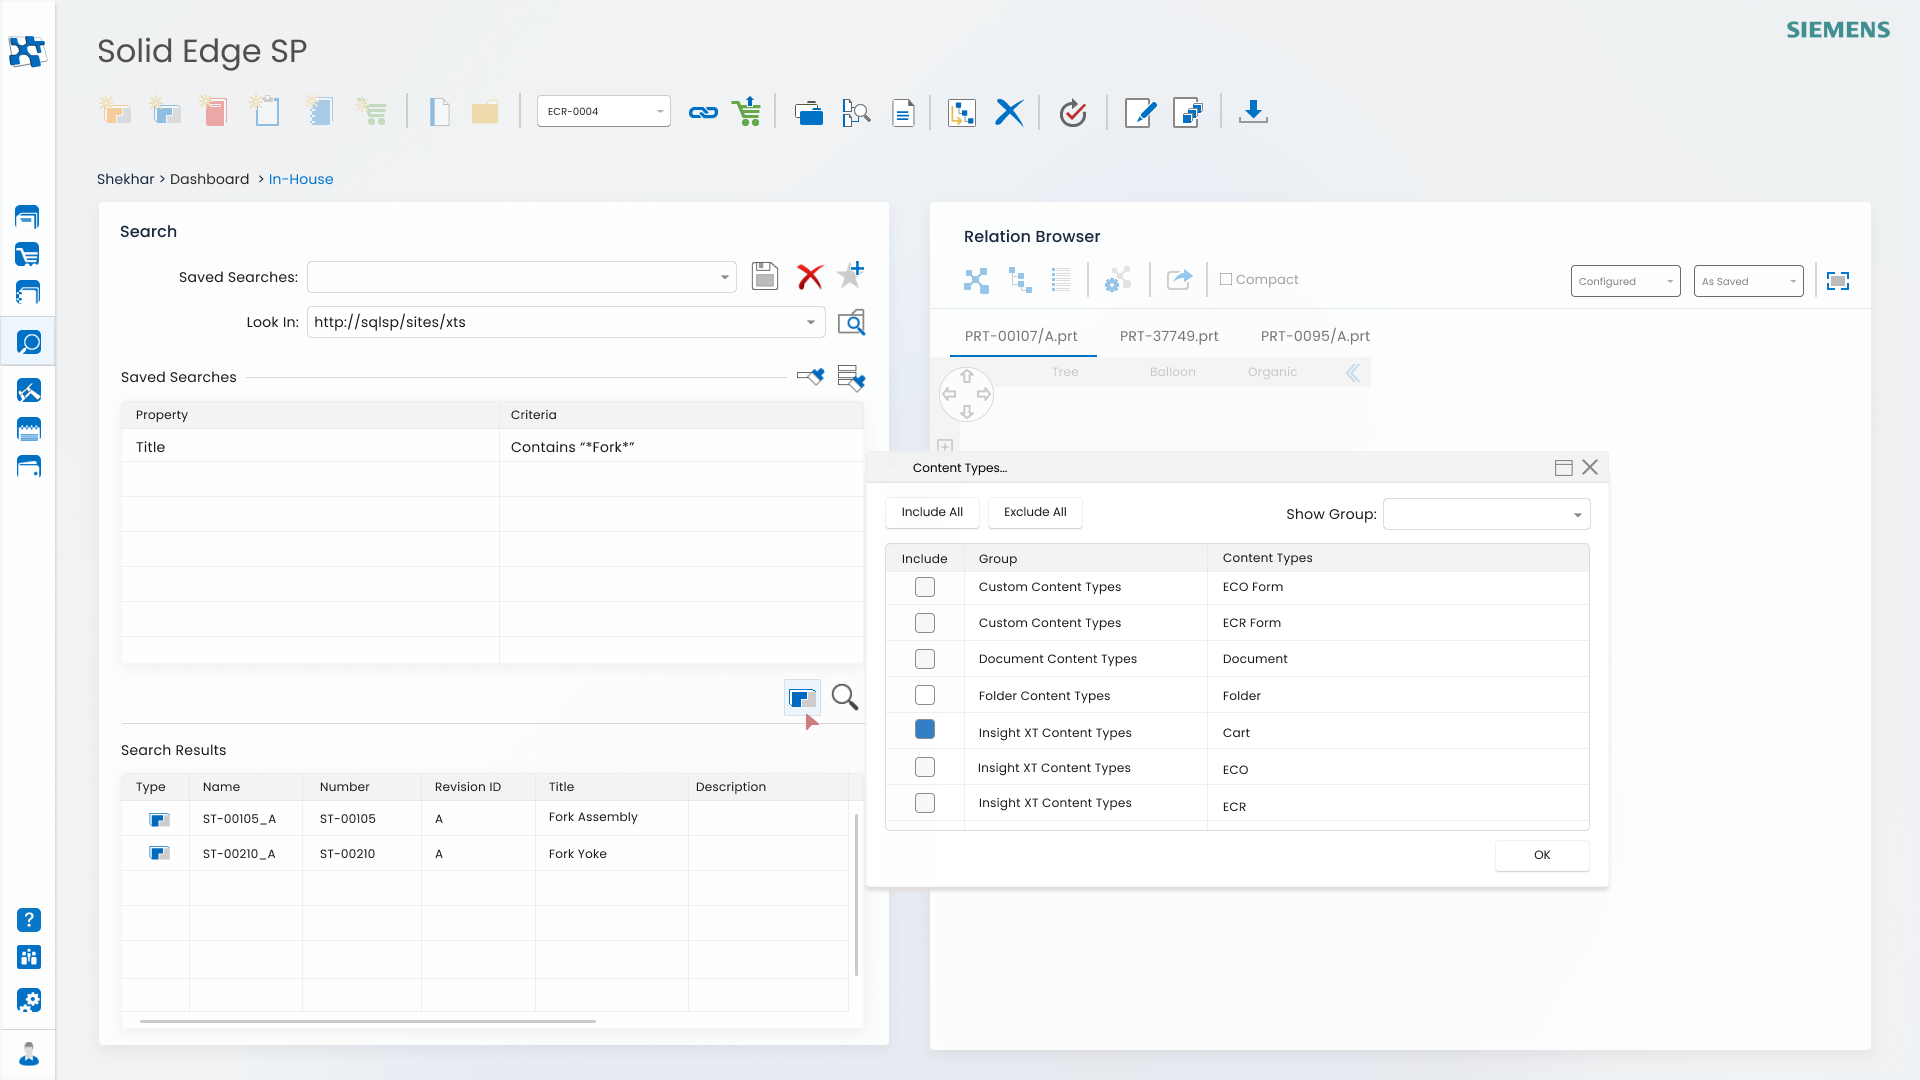1920x1080 pixels.
Task: Click the search results vertical scrollbar
Action: pyautogui.click(x=856, y=895)
